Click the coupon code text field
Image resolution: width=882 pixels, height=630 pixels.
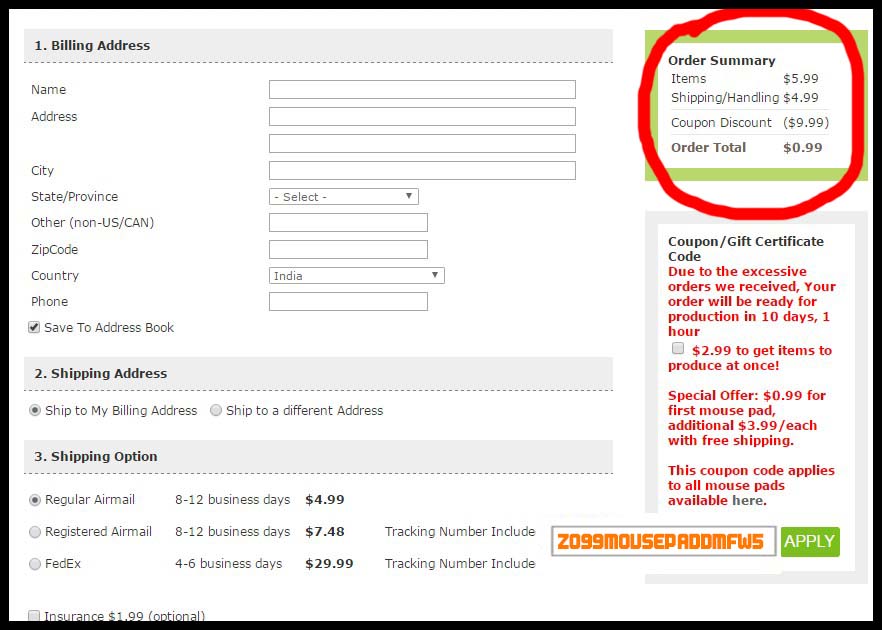(x=663, y=542)
